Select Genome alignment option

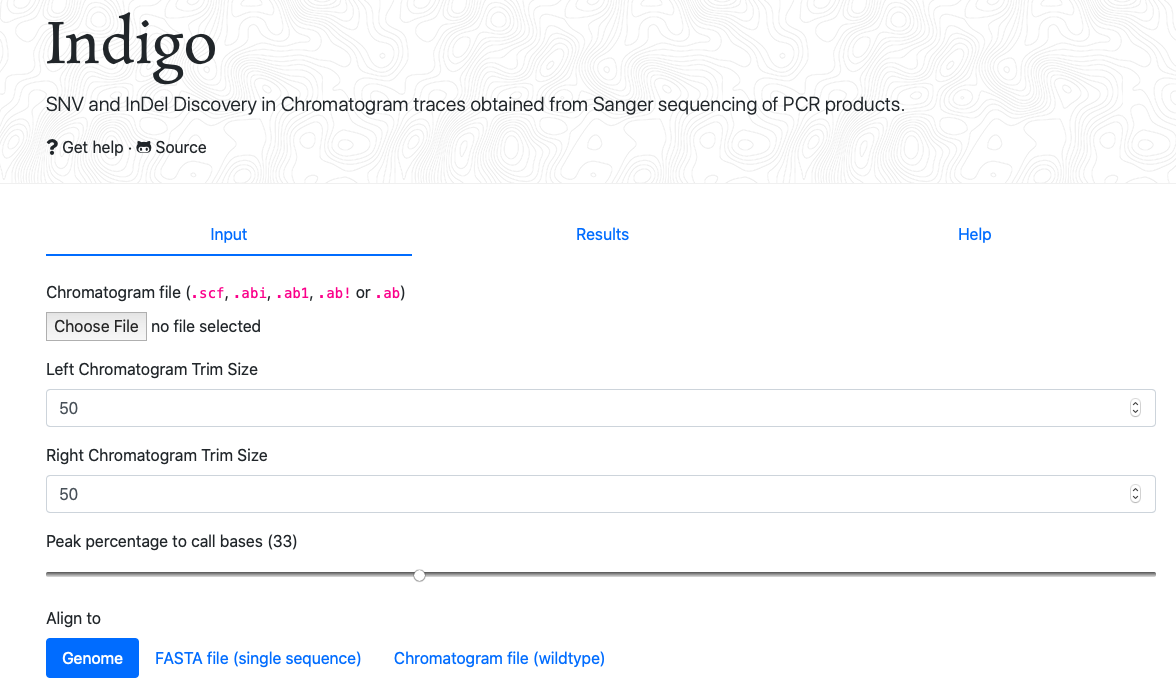pos(92,658)
